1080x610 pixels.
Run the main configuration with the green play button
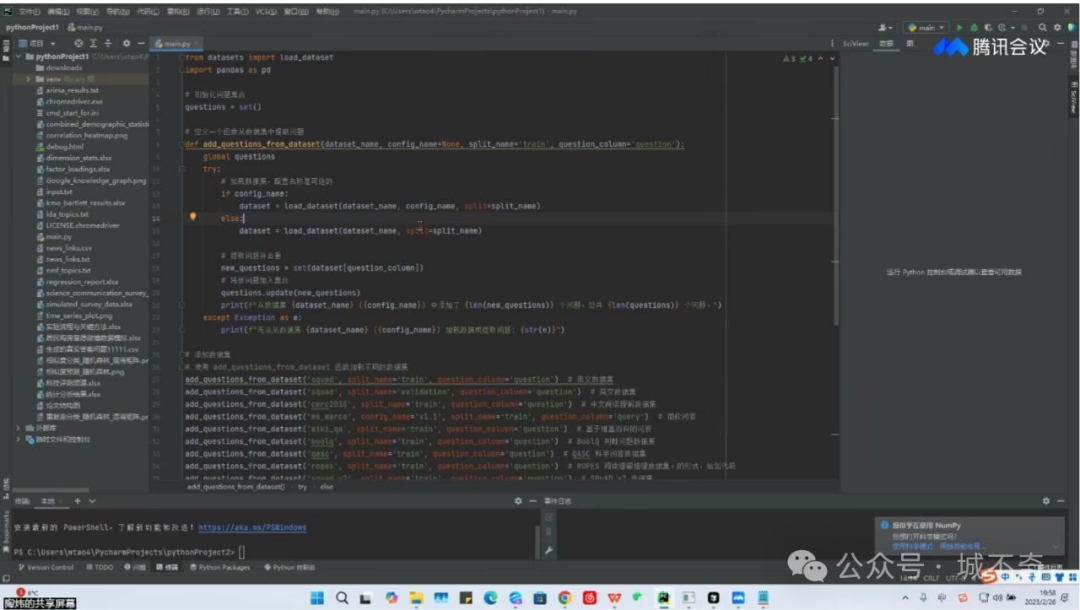[959, 28]
